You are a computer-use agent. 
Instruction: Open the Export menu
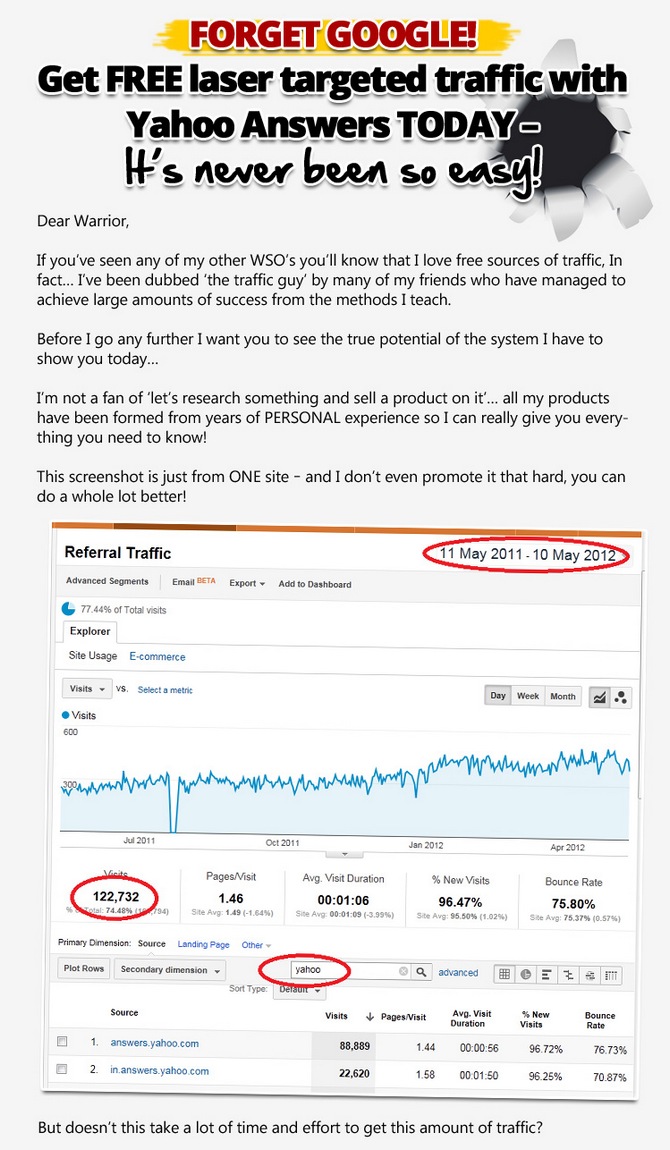(x=247, y=583)
